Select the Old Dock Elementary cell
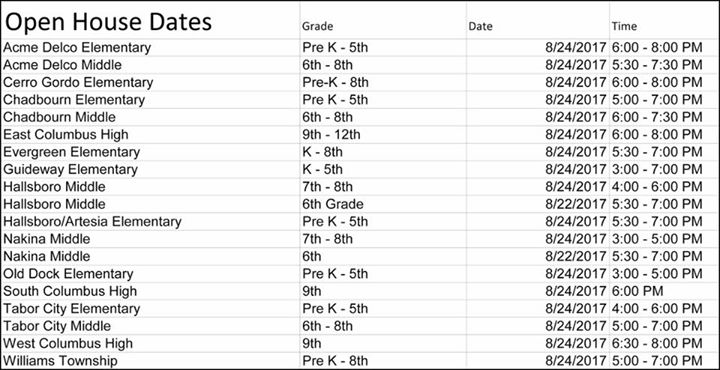The image size is (720, 370). coord(151,274)
